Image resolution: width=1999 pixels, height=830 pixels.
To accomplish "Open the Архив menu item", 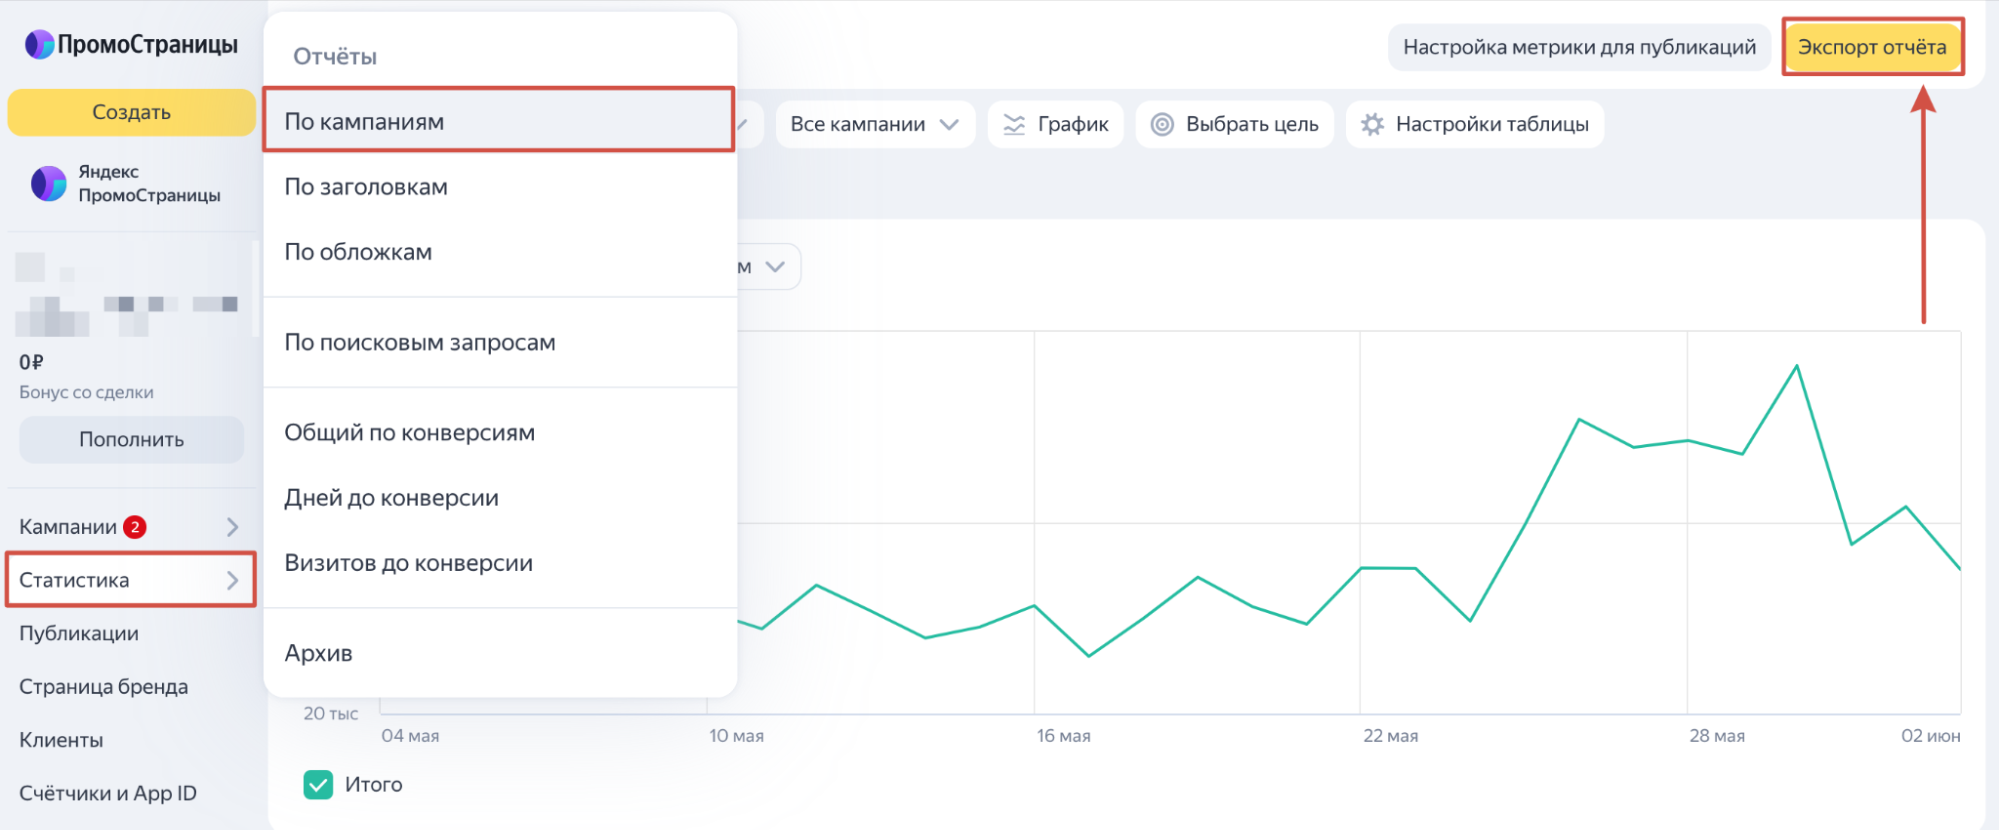I will pyautogui.click(x=319, y=654).
